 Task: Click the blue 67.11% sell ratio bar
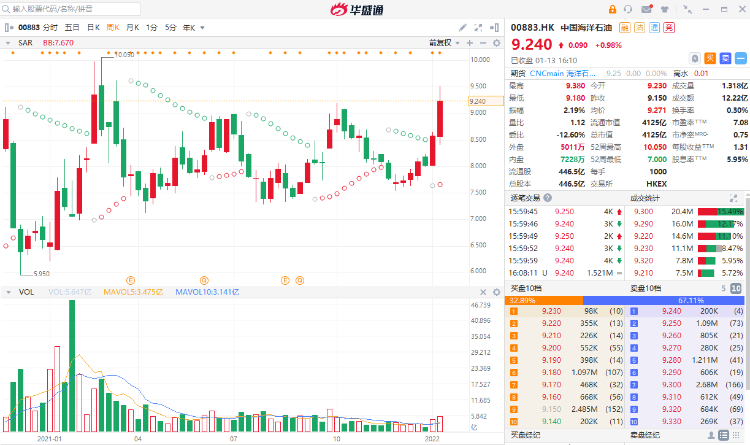(x=664, y=300)
